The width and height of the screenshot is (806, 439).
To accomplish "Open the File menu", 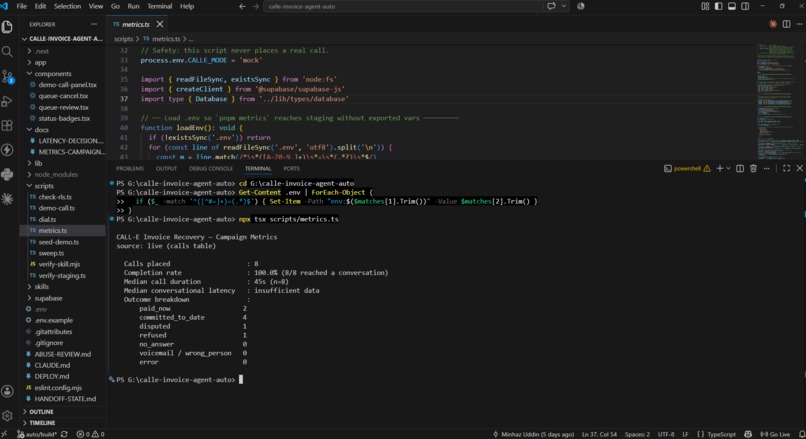I will pos(22,6).
